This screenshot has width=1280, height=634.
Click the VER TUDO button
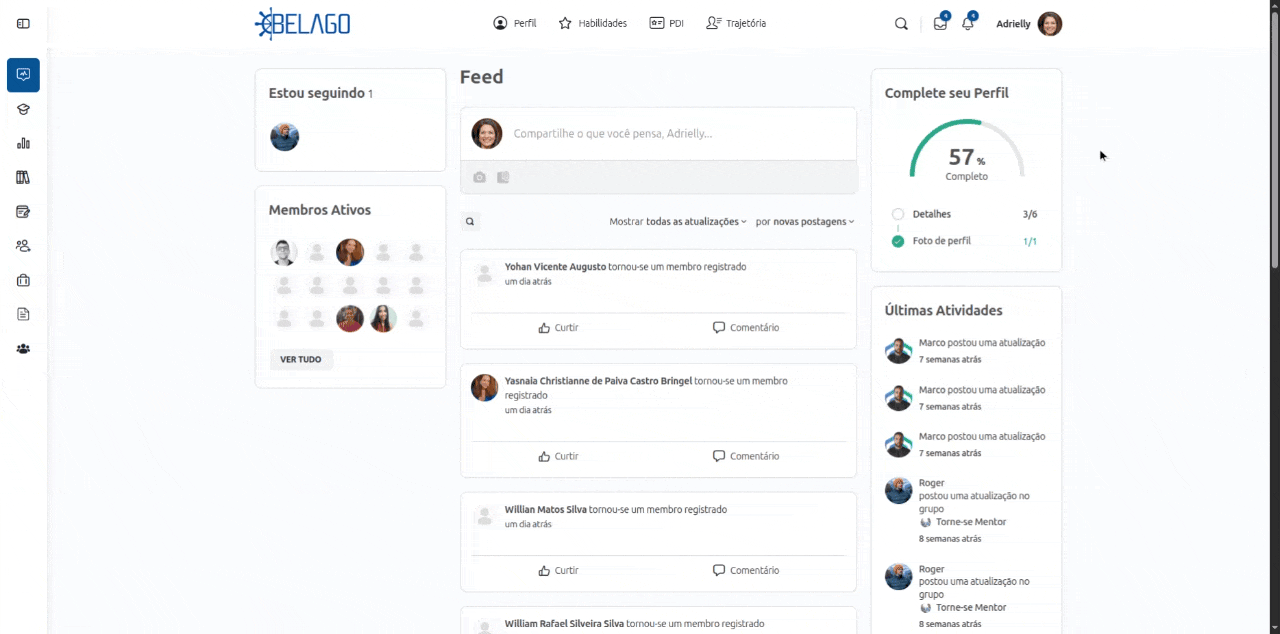[301, 359]
